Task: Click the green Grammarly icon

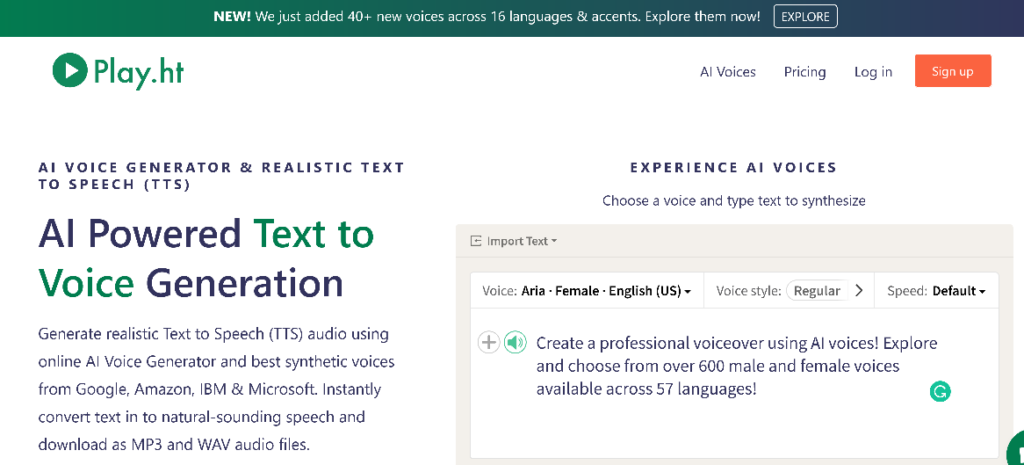Action: coord(940,391)
